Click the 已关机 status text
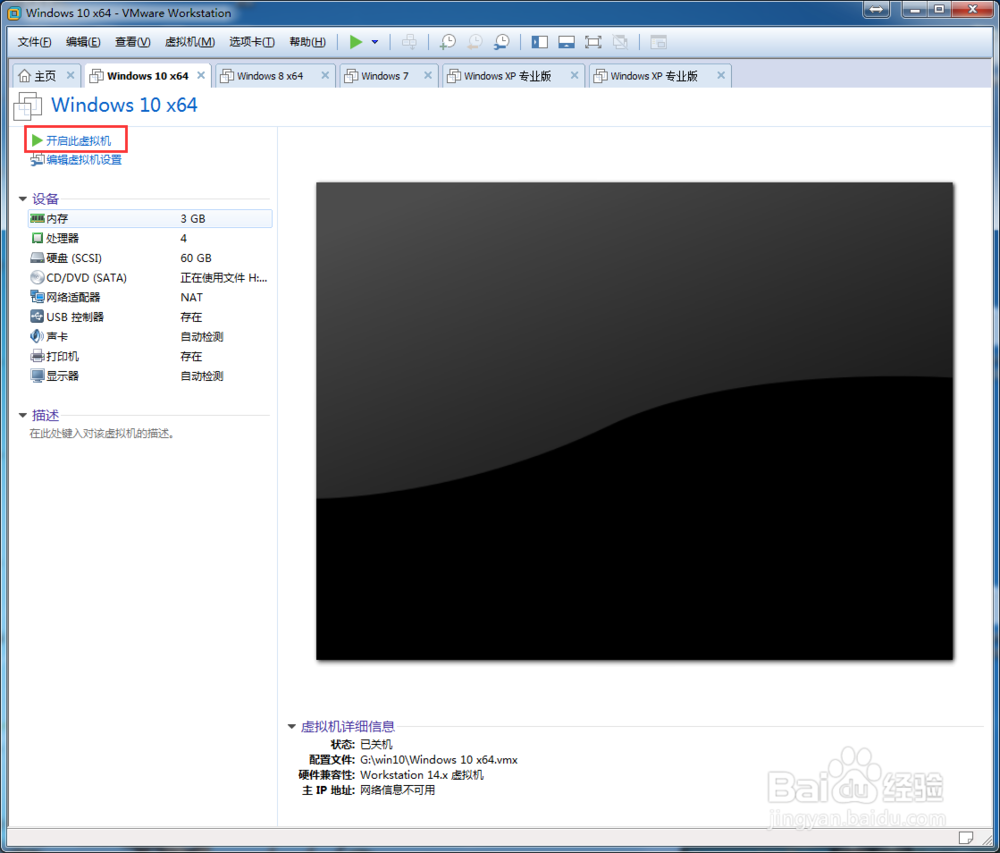This screenshot has height=853, width=1000. tap(376, 745)
